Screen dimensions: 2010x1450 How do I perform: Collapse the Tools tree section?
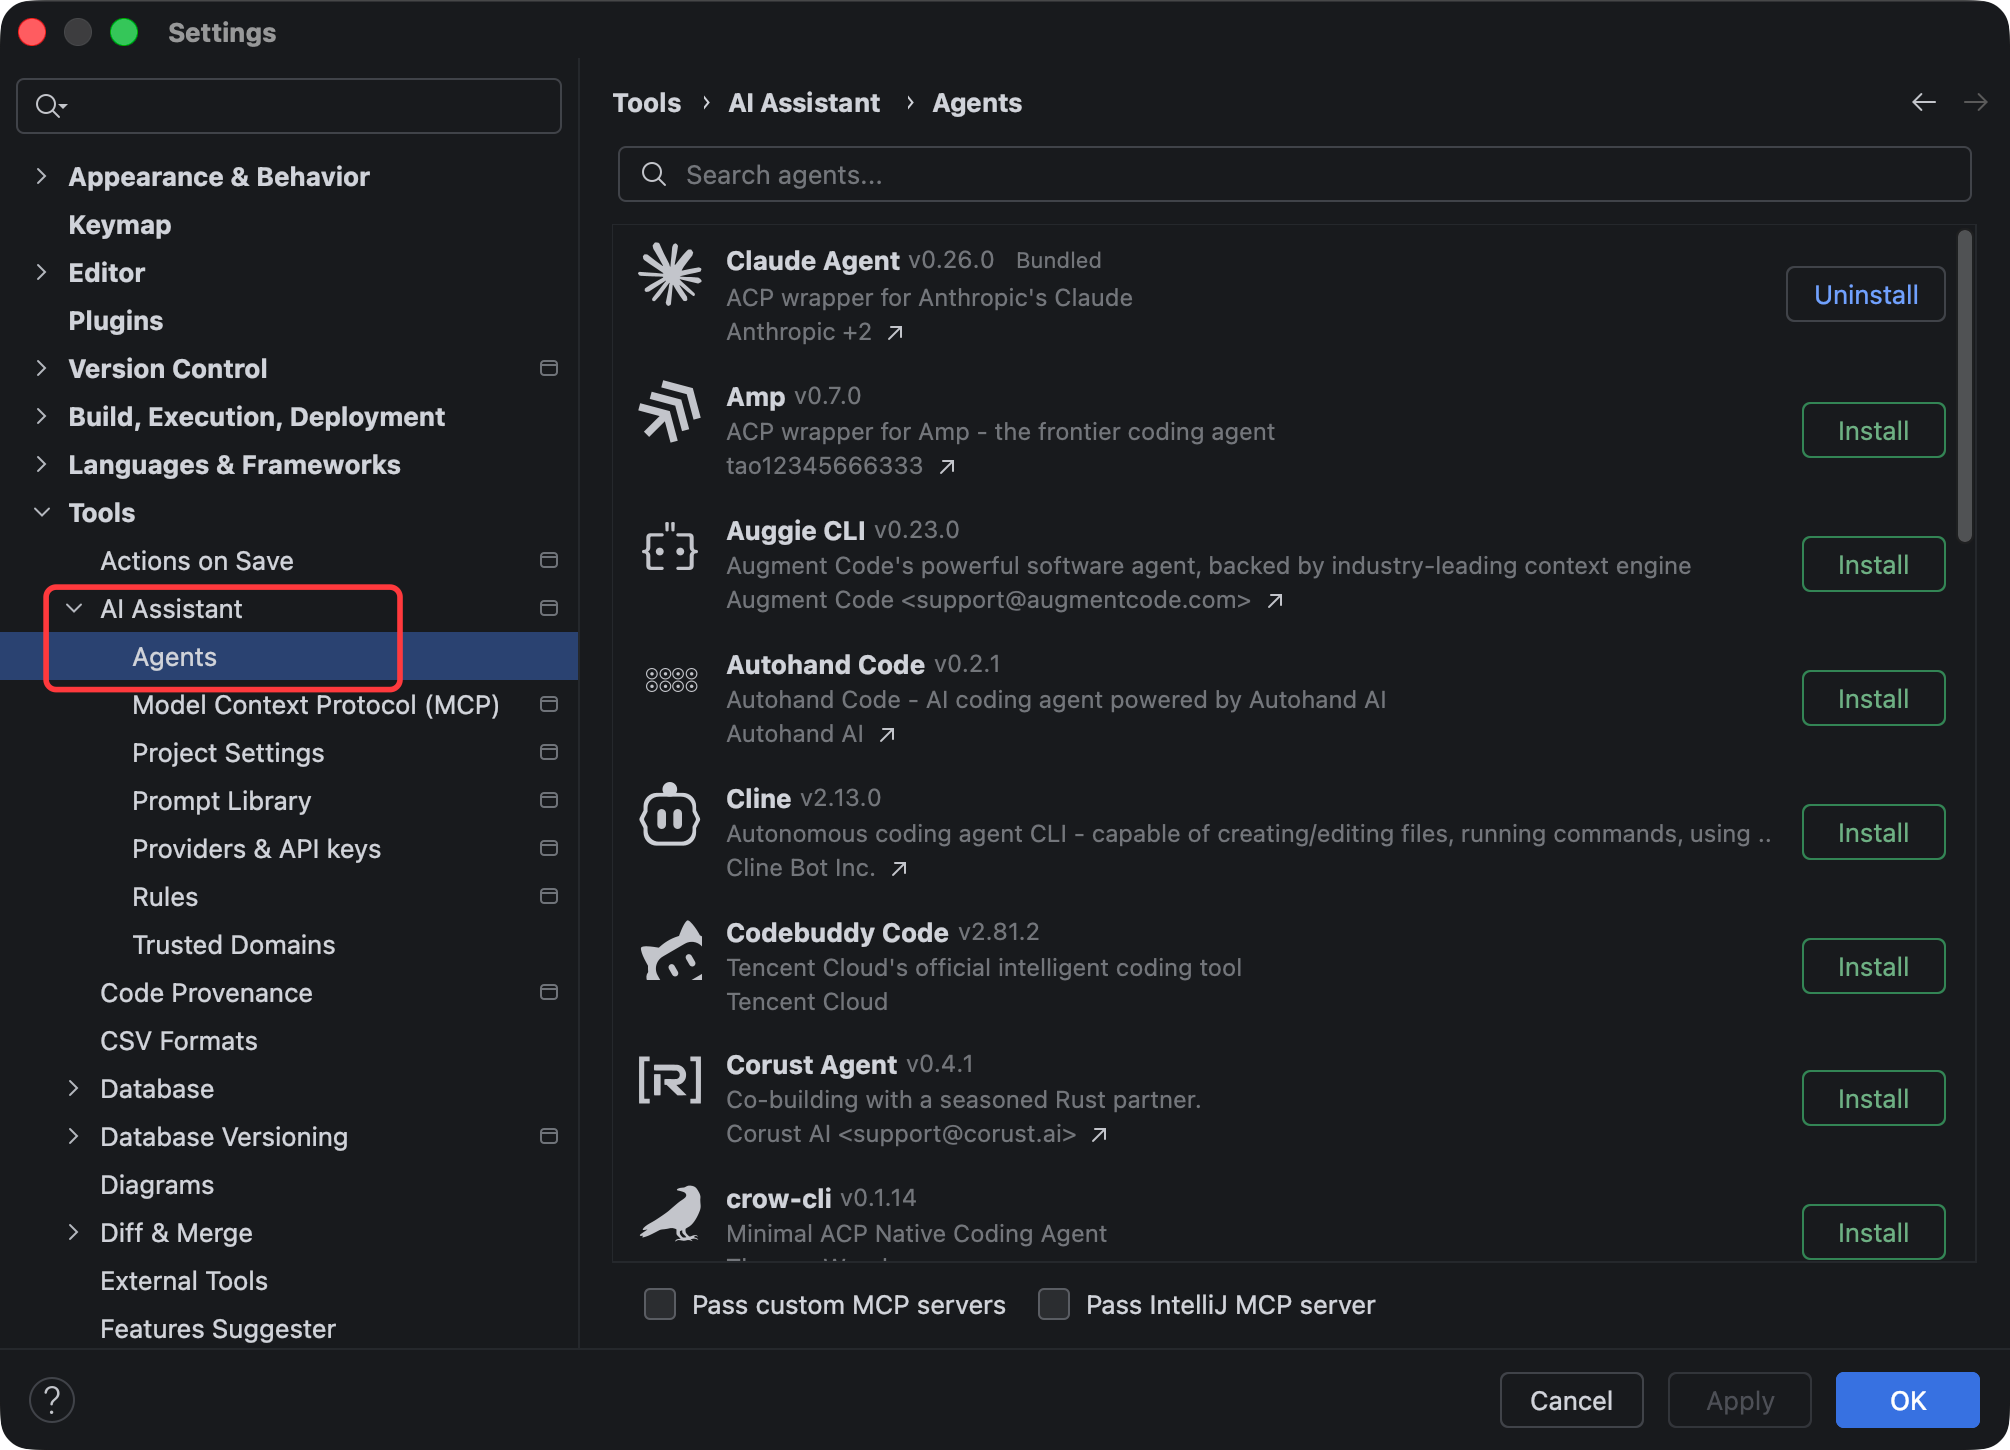[42, 512]
